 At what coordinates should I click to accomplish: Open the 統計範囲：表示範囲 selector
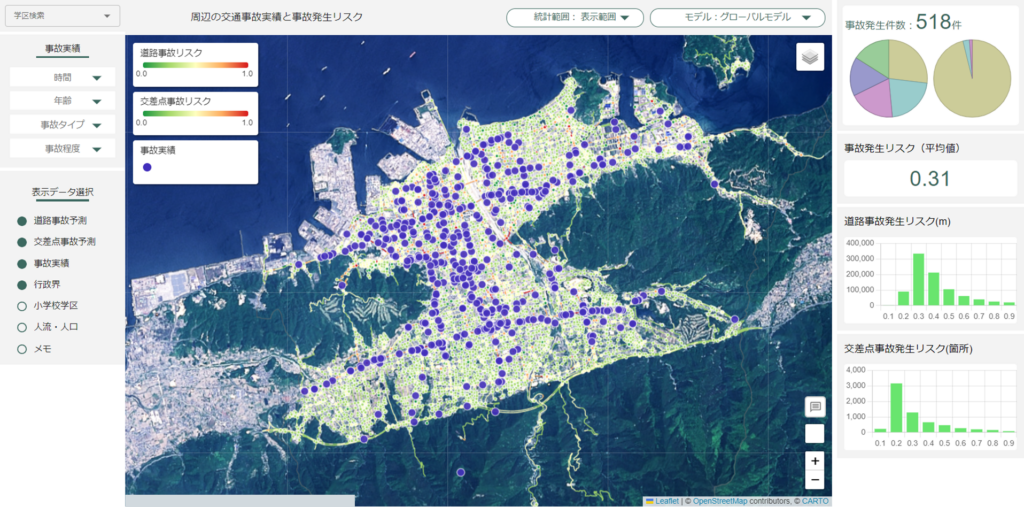(x=575, y=18)
